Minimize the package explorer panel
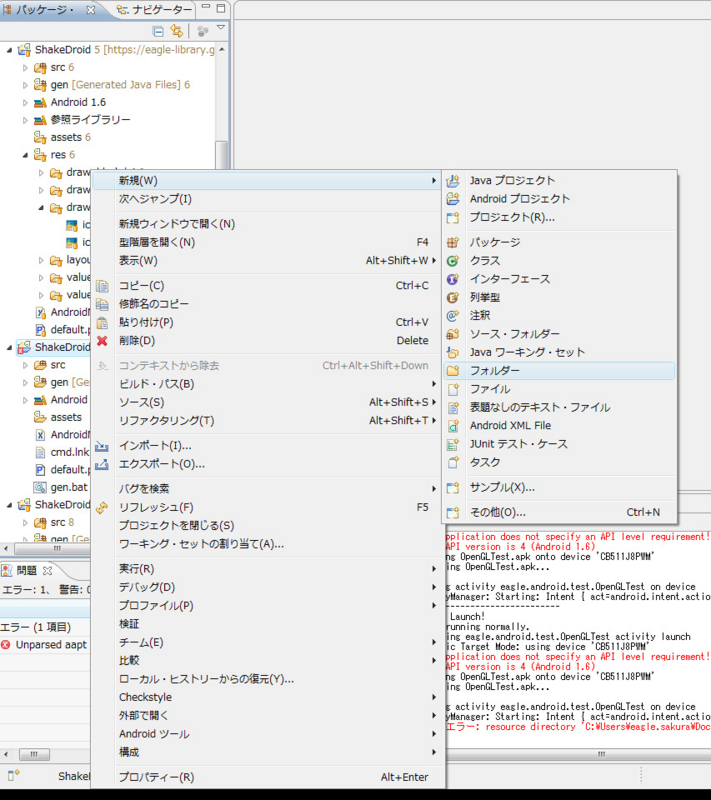Viewport: 711px width, 800px height. pyautogui.click(x=206, y=8)
